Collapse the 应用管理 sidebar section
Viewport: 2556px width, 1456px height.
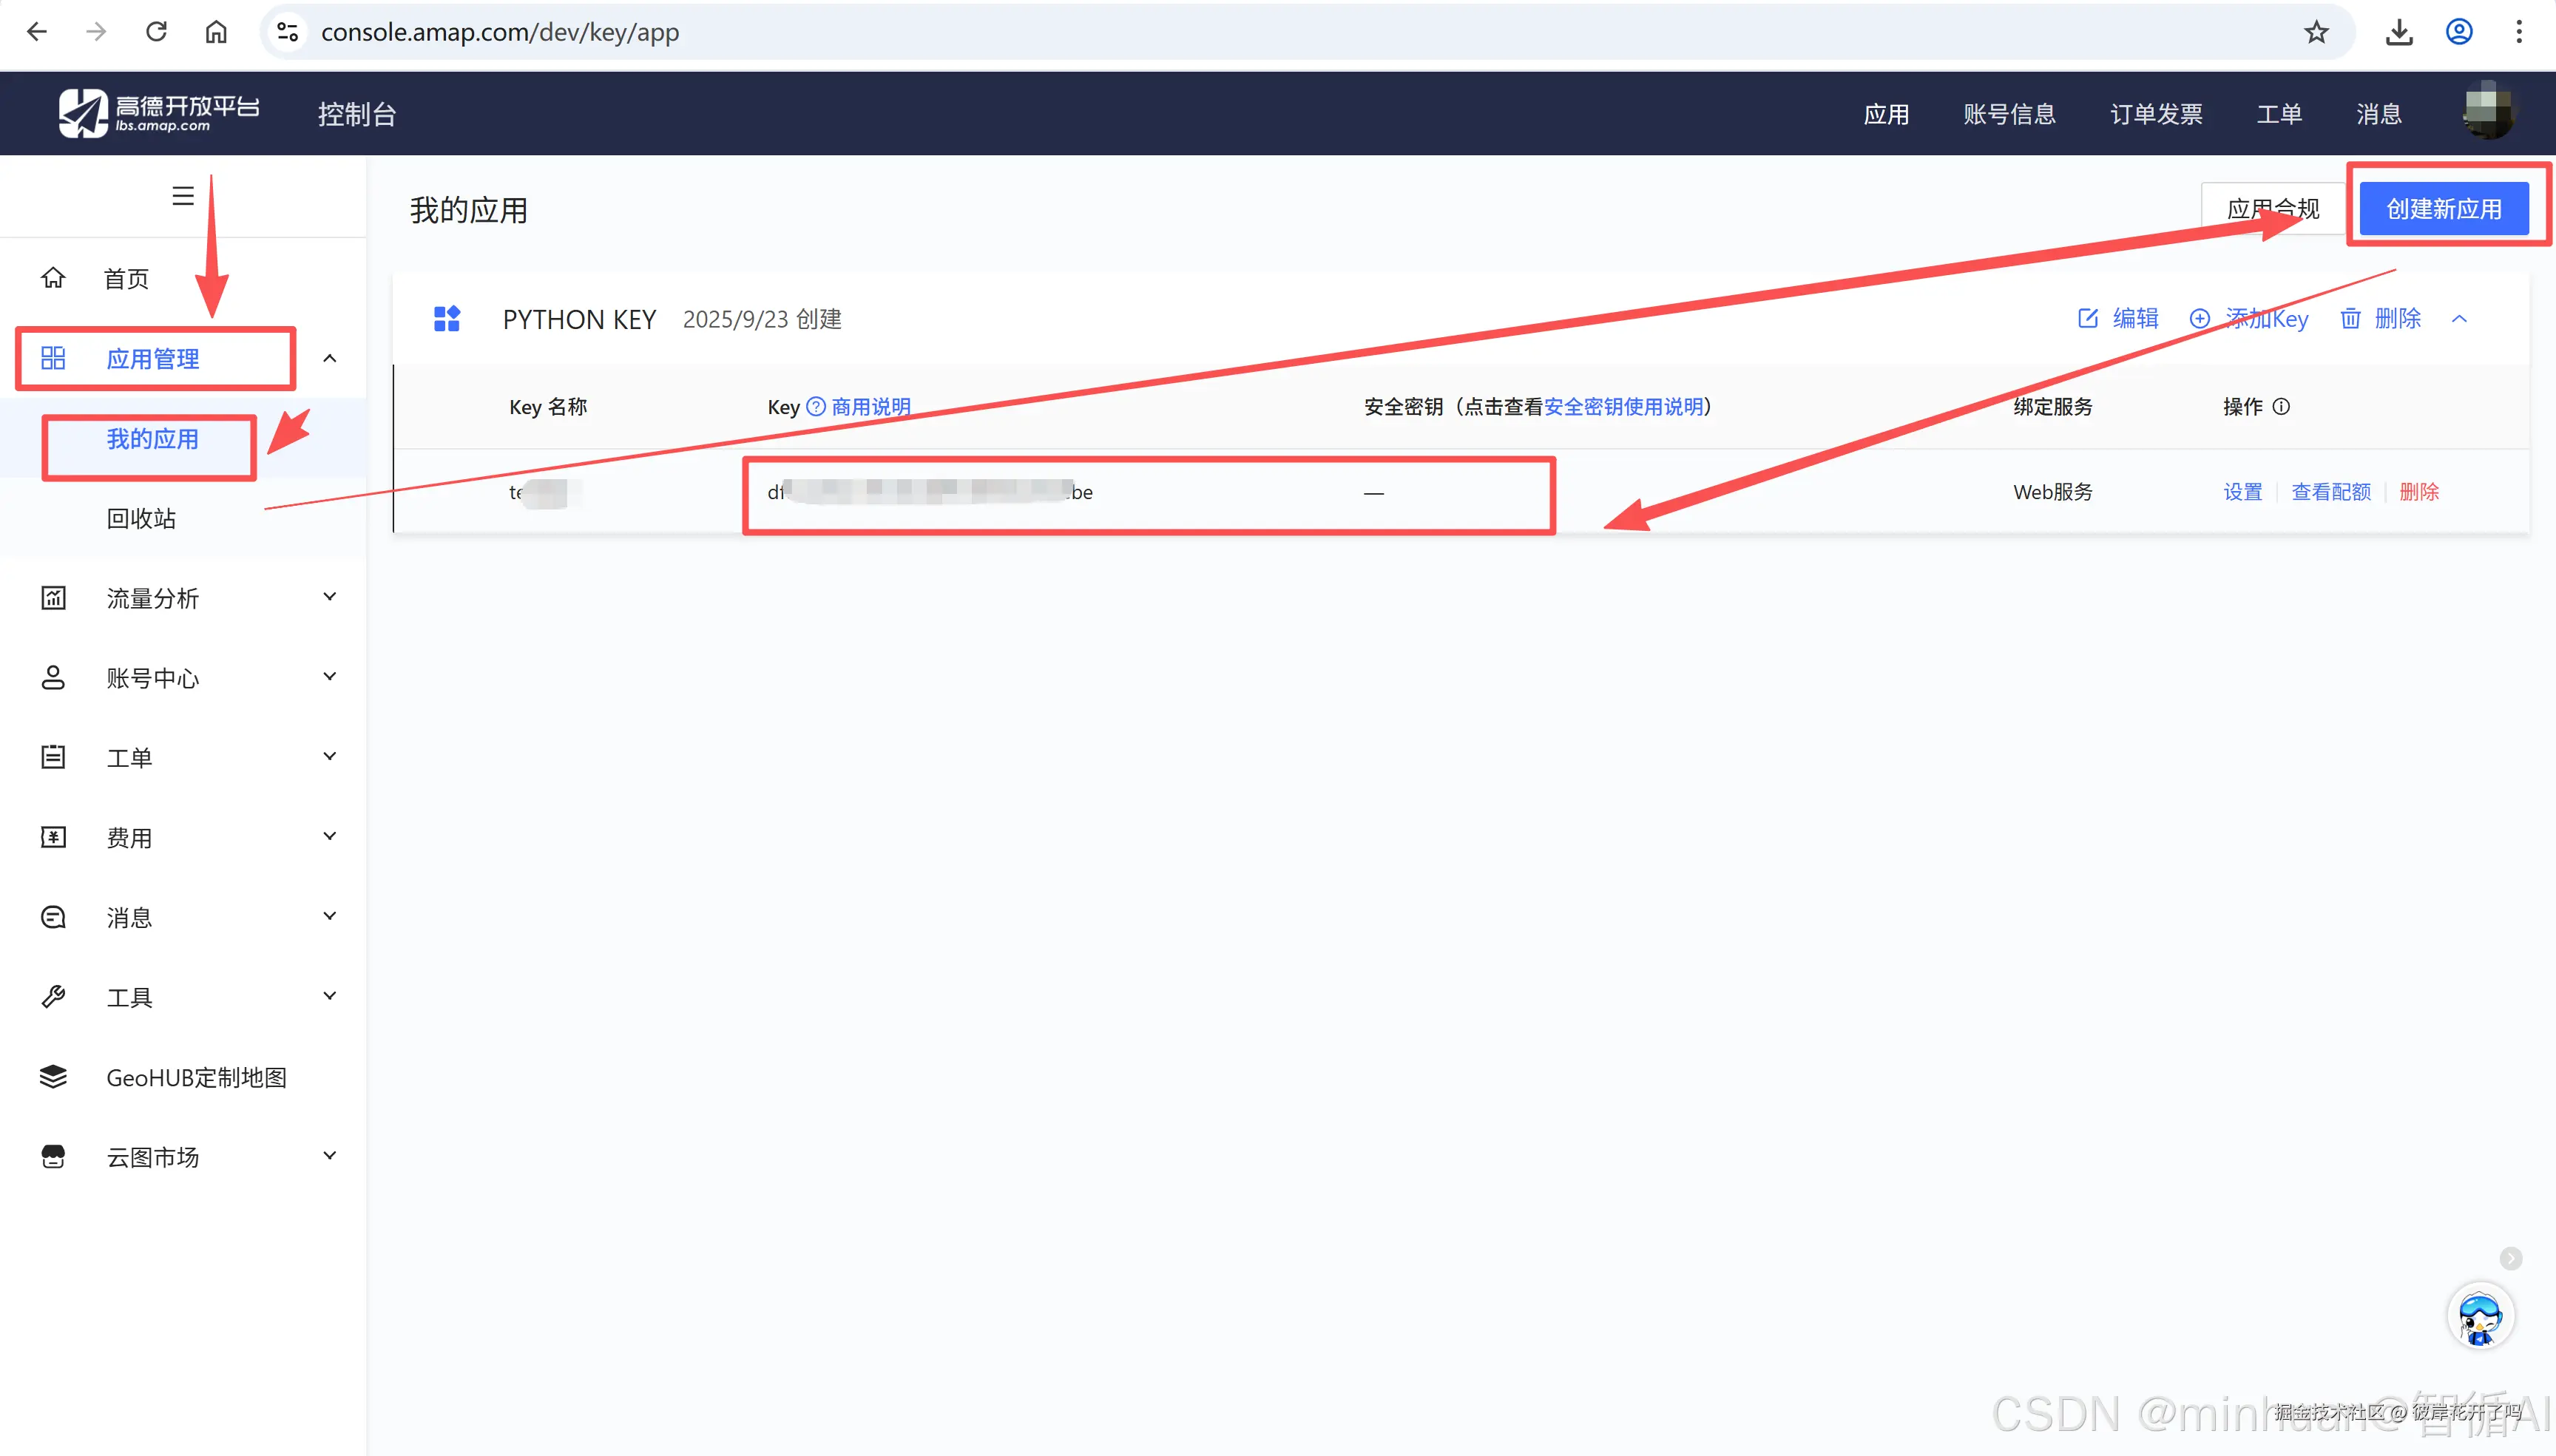329,358
